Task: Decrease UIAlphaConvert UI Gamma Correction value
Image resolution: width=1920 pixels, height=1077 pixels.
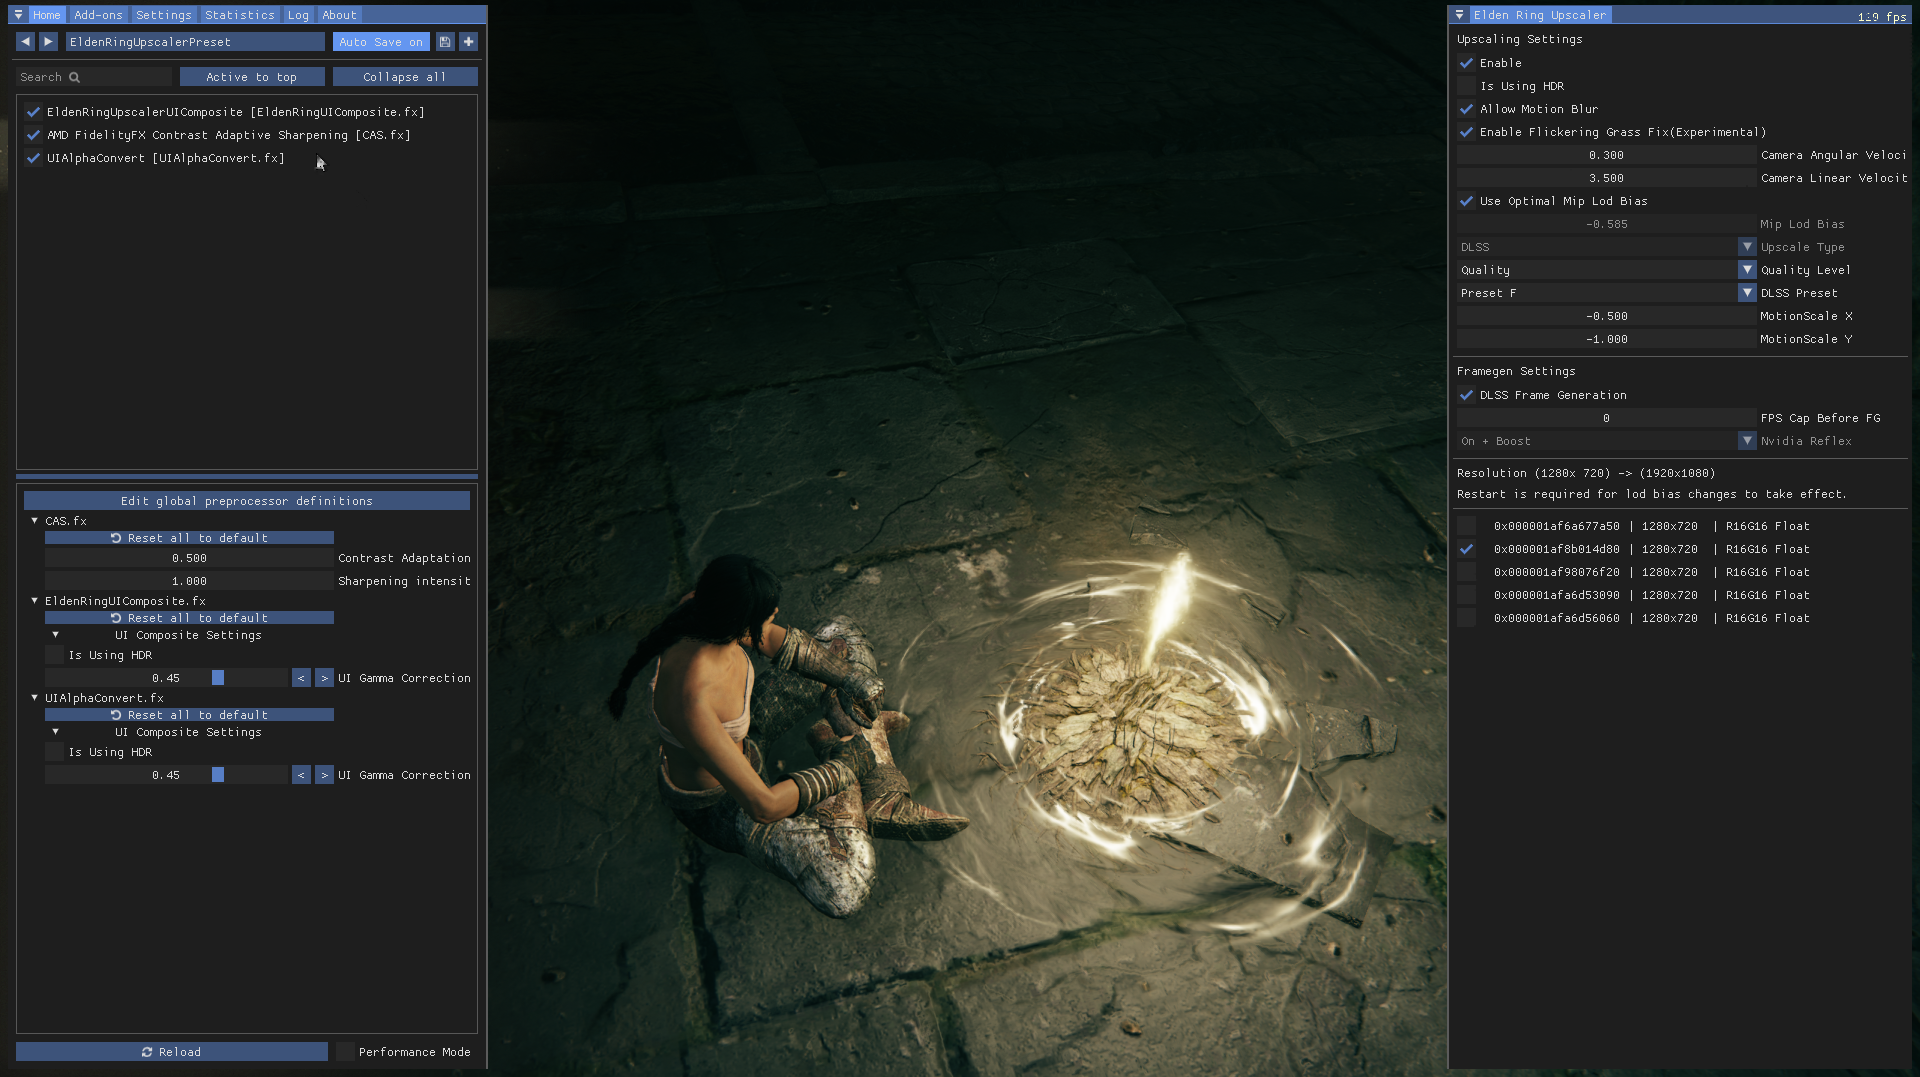Action: click(x=301, y=775)
